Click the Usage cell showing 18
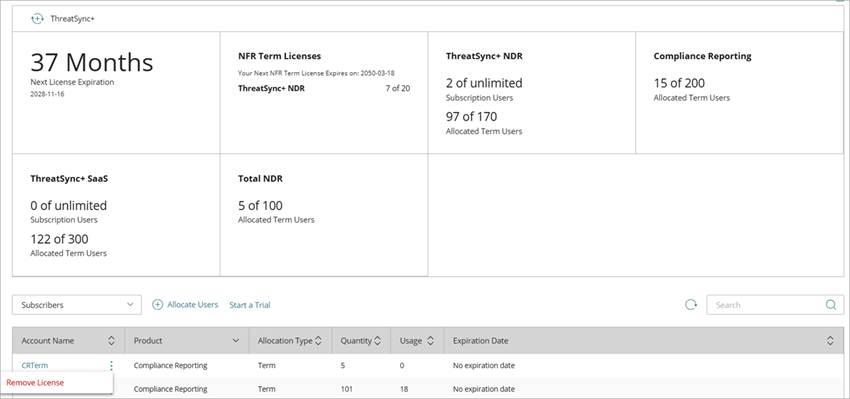This screenshot has height=399, width=850. coord(404,389)
